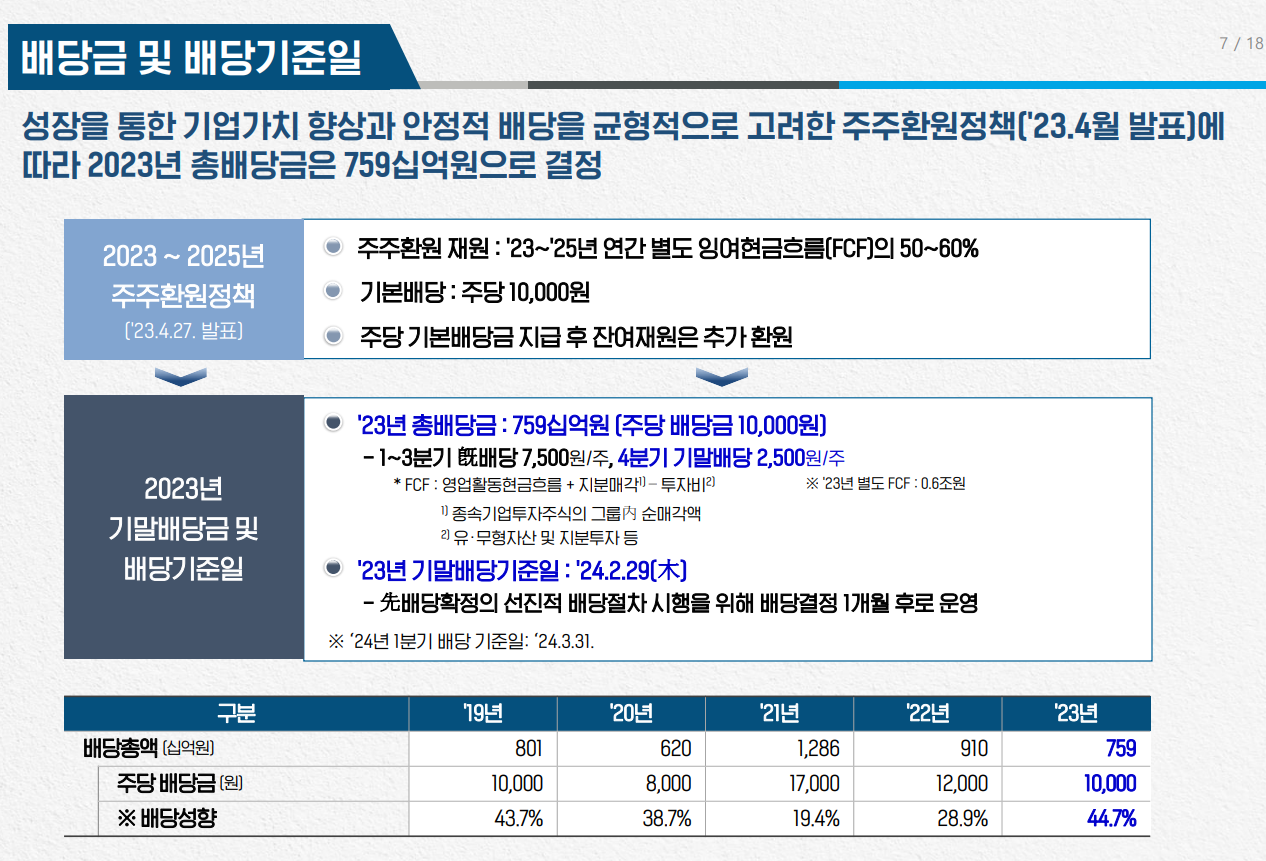Select the bullet before 주당 기본배당금 지급 후
Viewport: 1266px width, 861px height.
334,337
